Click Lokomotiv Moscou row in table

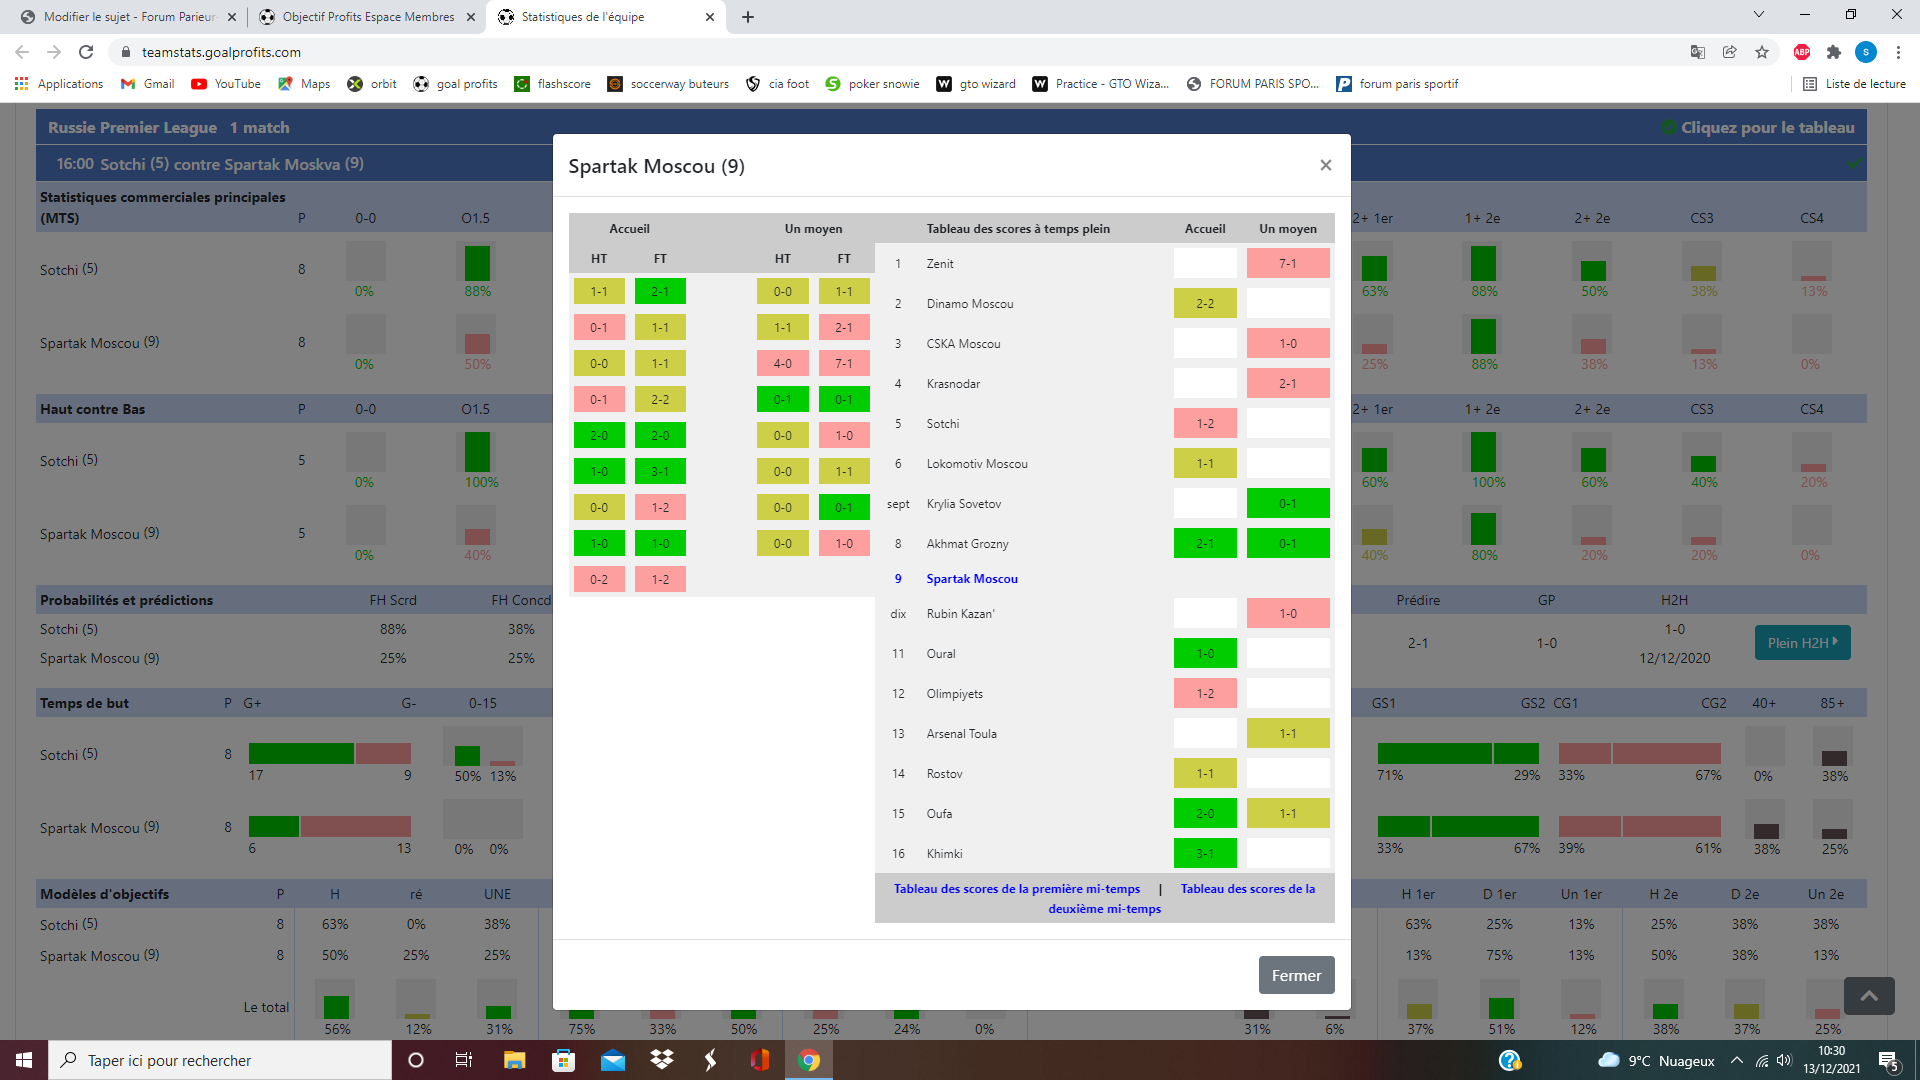coord(1104,464)
